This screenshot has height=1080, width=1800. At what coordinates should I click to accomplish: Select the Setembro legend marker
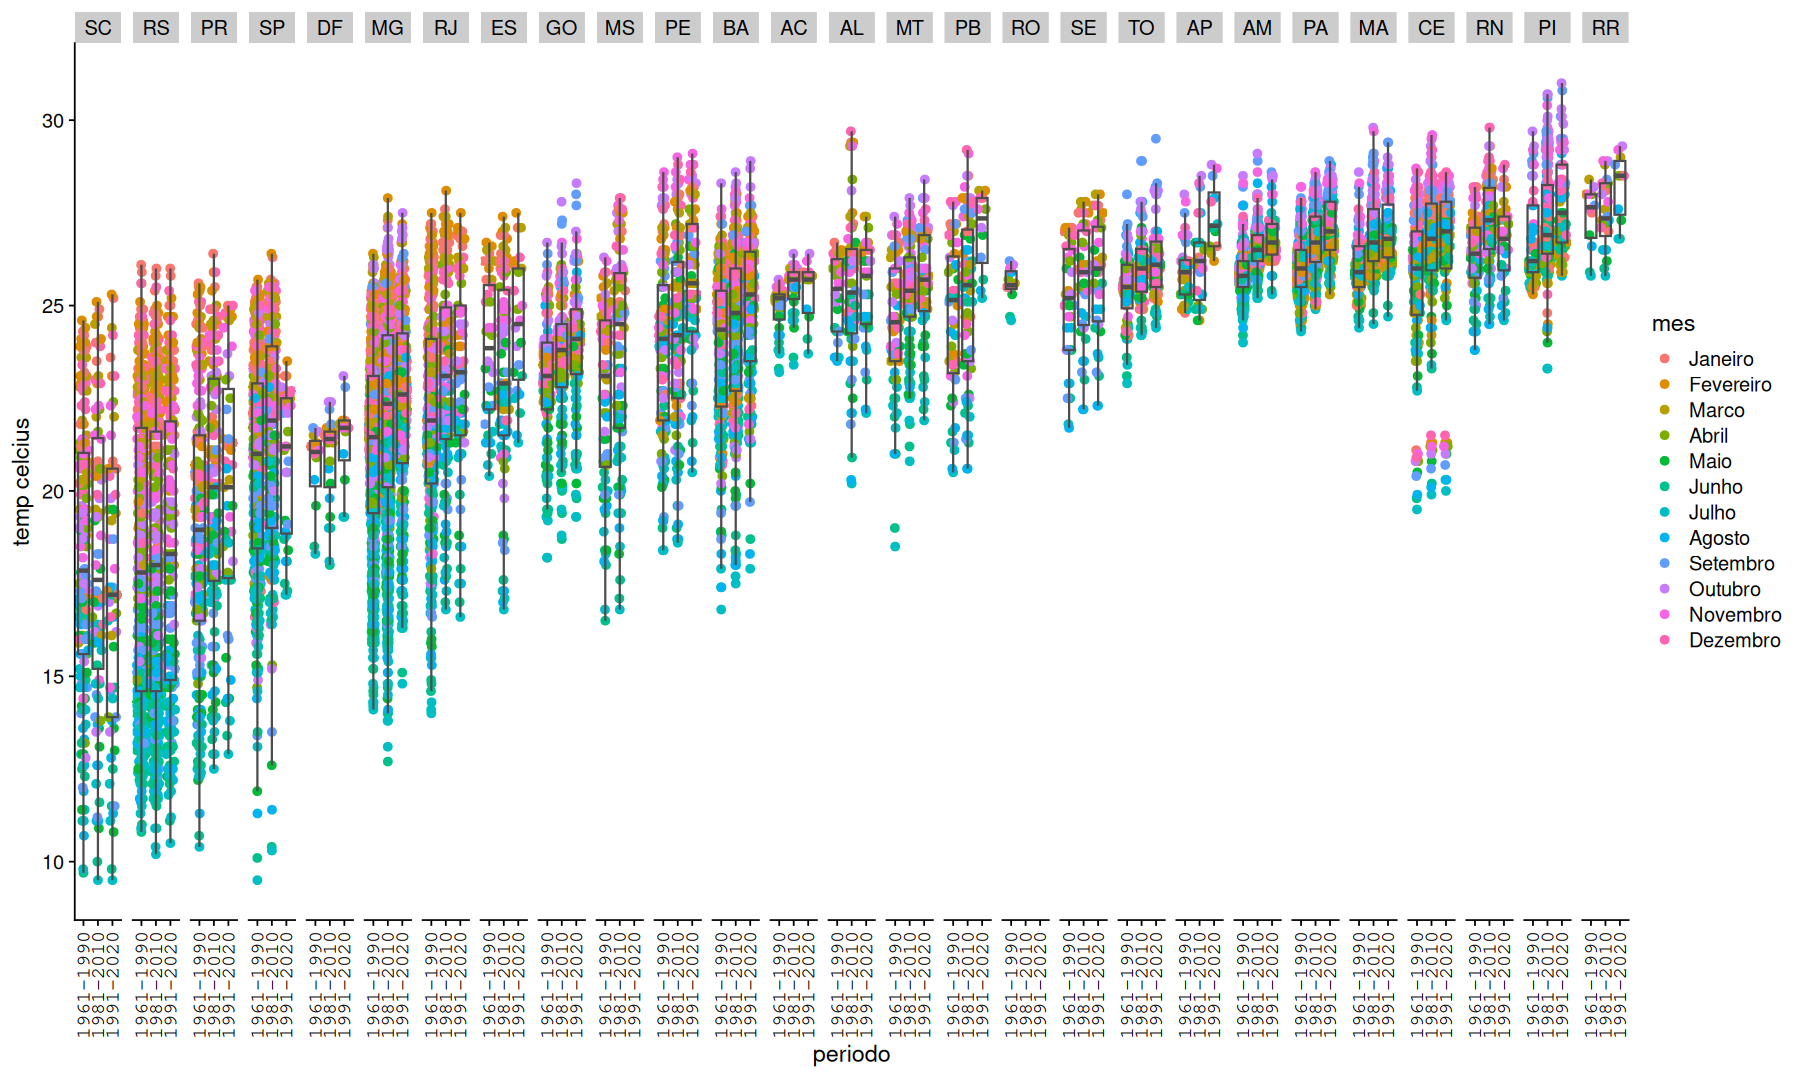point(1665,564)
